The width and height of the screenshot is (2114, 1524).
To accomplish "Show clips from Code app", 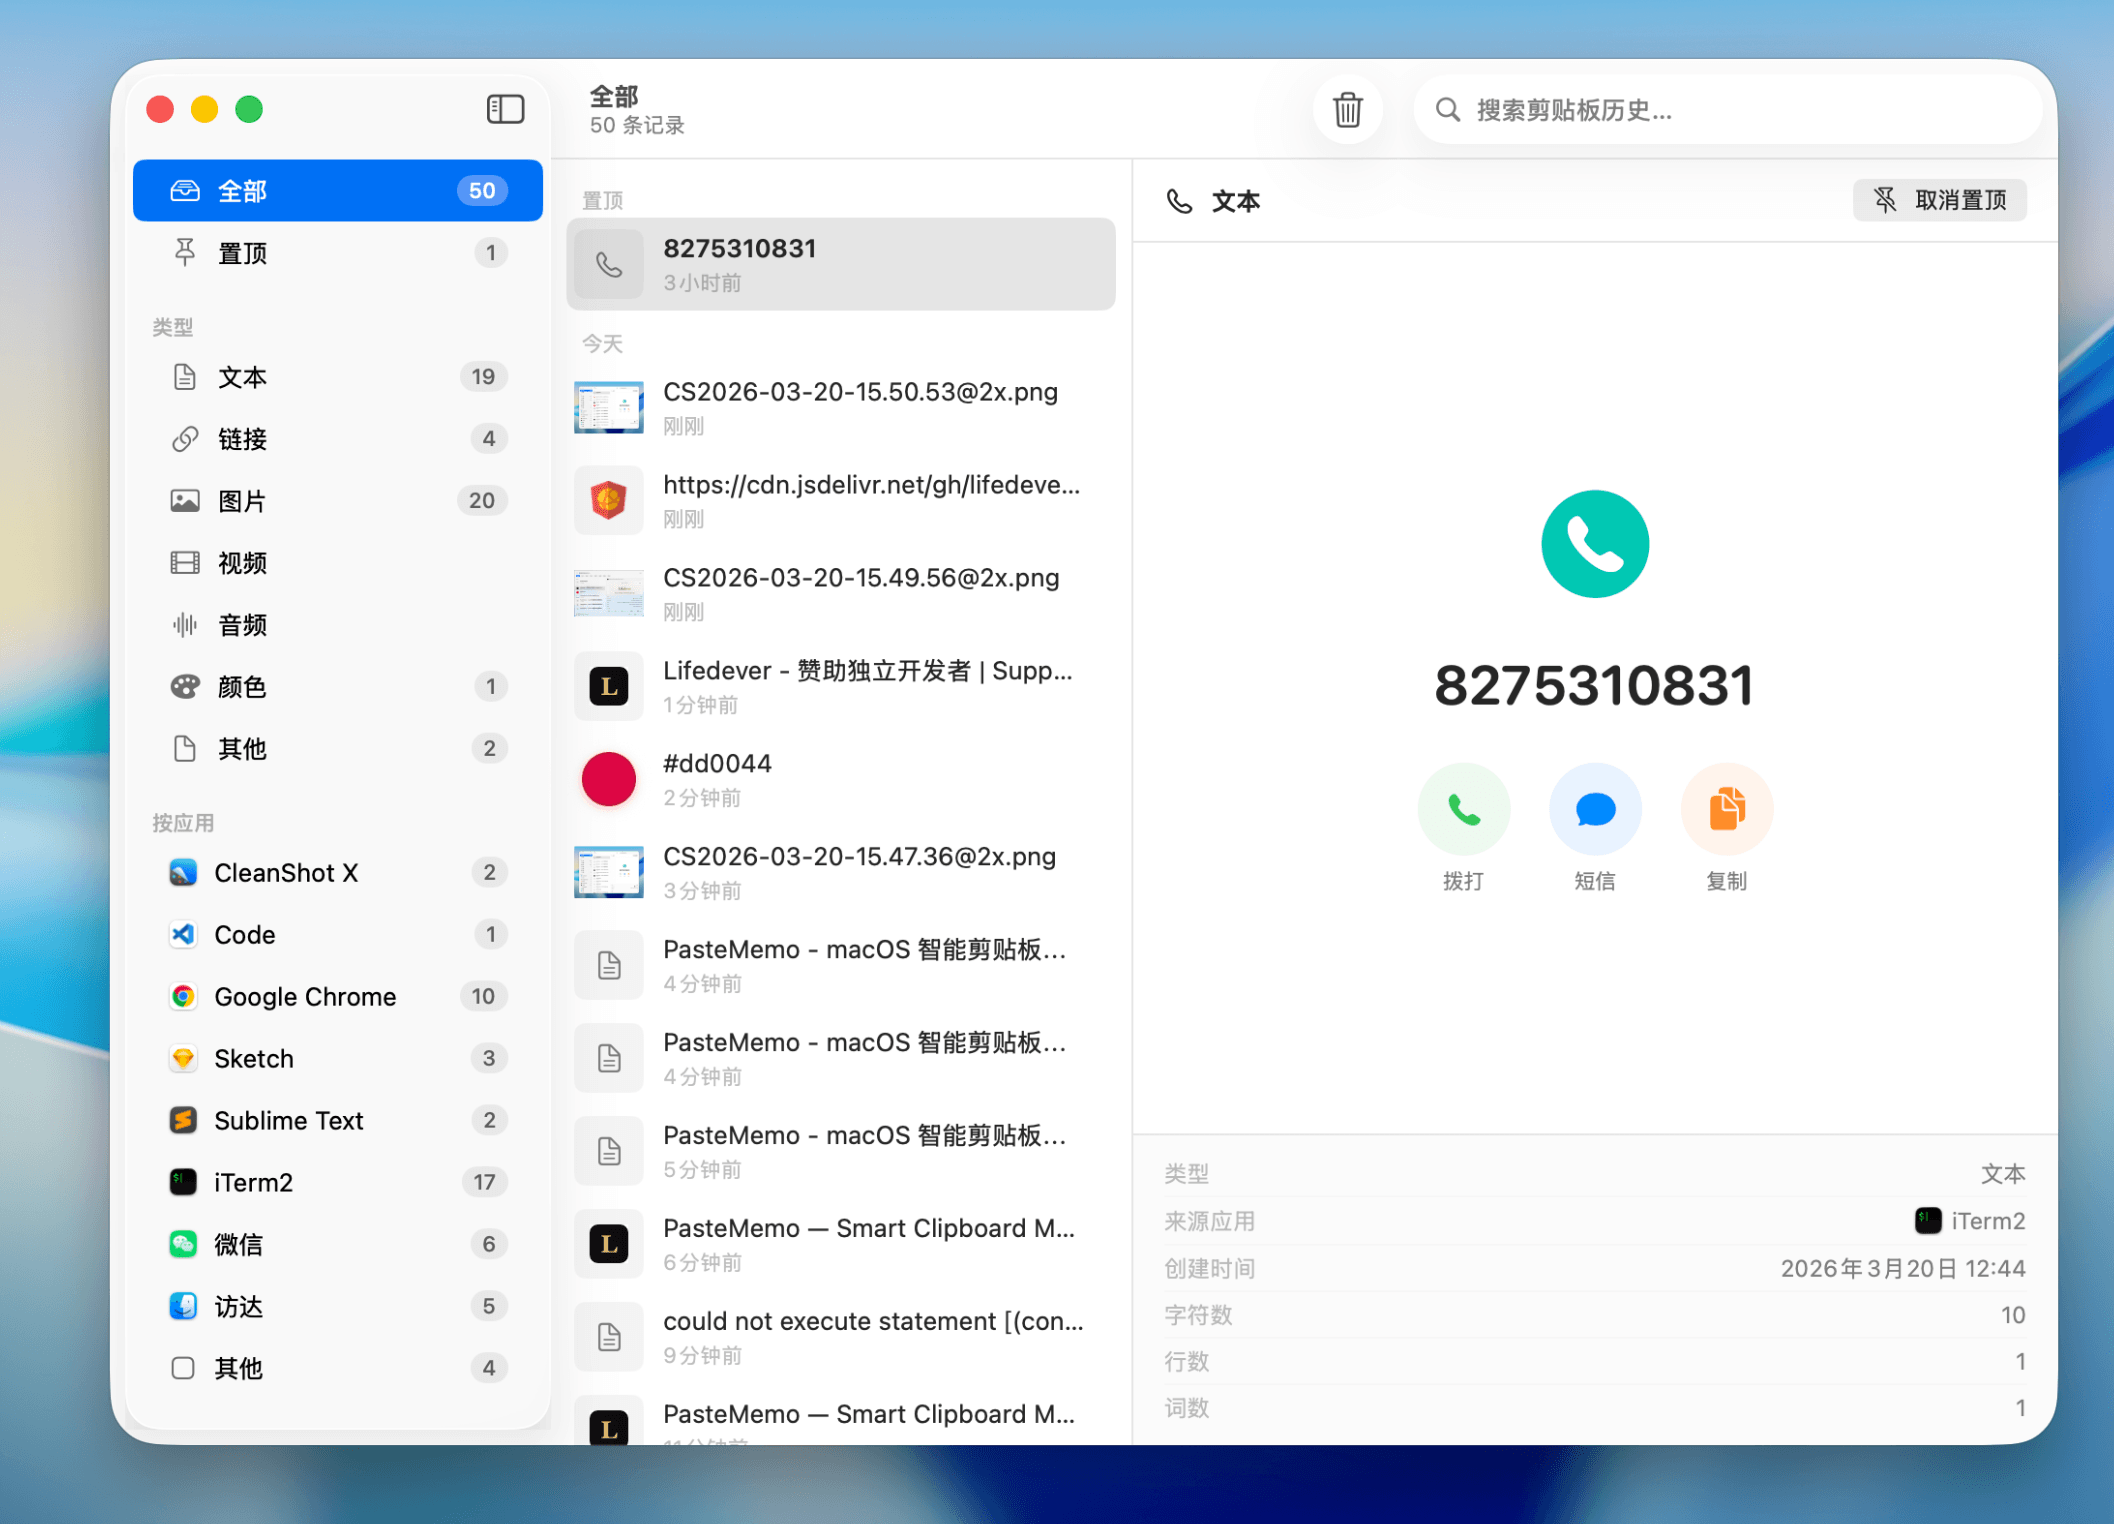I will [x=338, y=934].
